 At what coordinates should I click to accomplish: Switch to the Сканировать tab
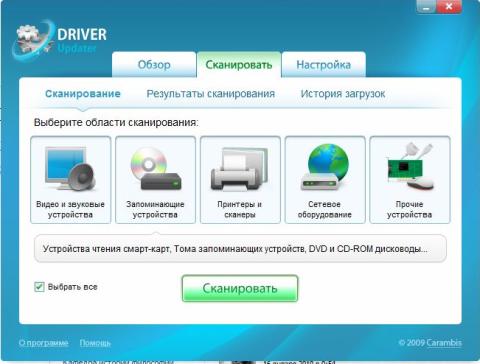pos(239,64)
